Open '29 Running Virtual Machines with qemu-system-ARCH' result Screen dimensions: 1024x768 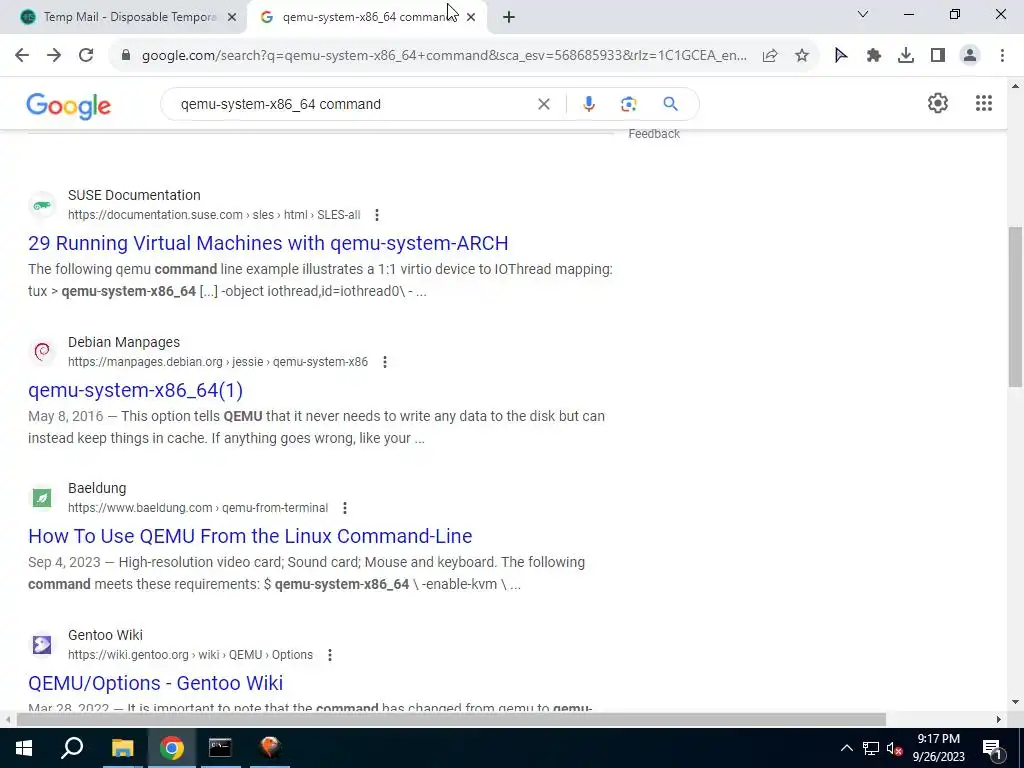(268, 243)
